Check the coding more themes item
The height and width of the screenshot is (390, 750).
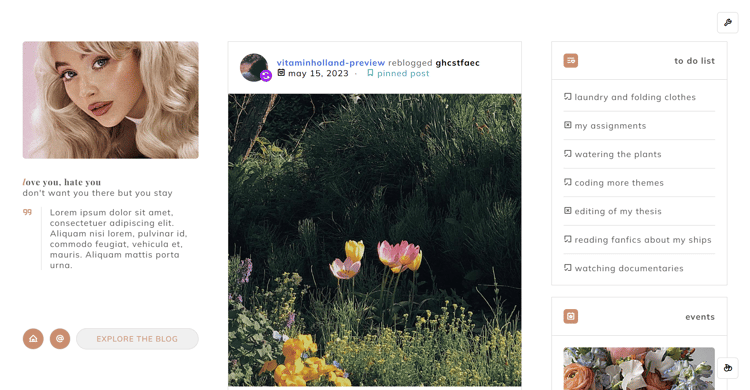568,182
